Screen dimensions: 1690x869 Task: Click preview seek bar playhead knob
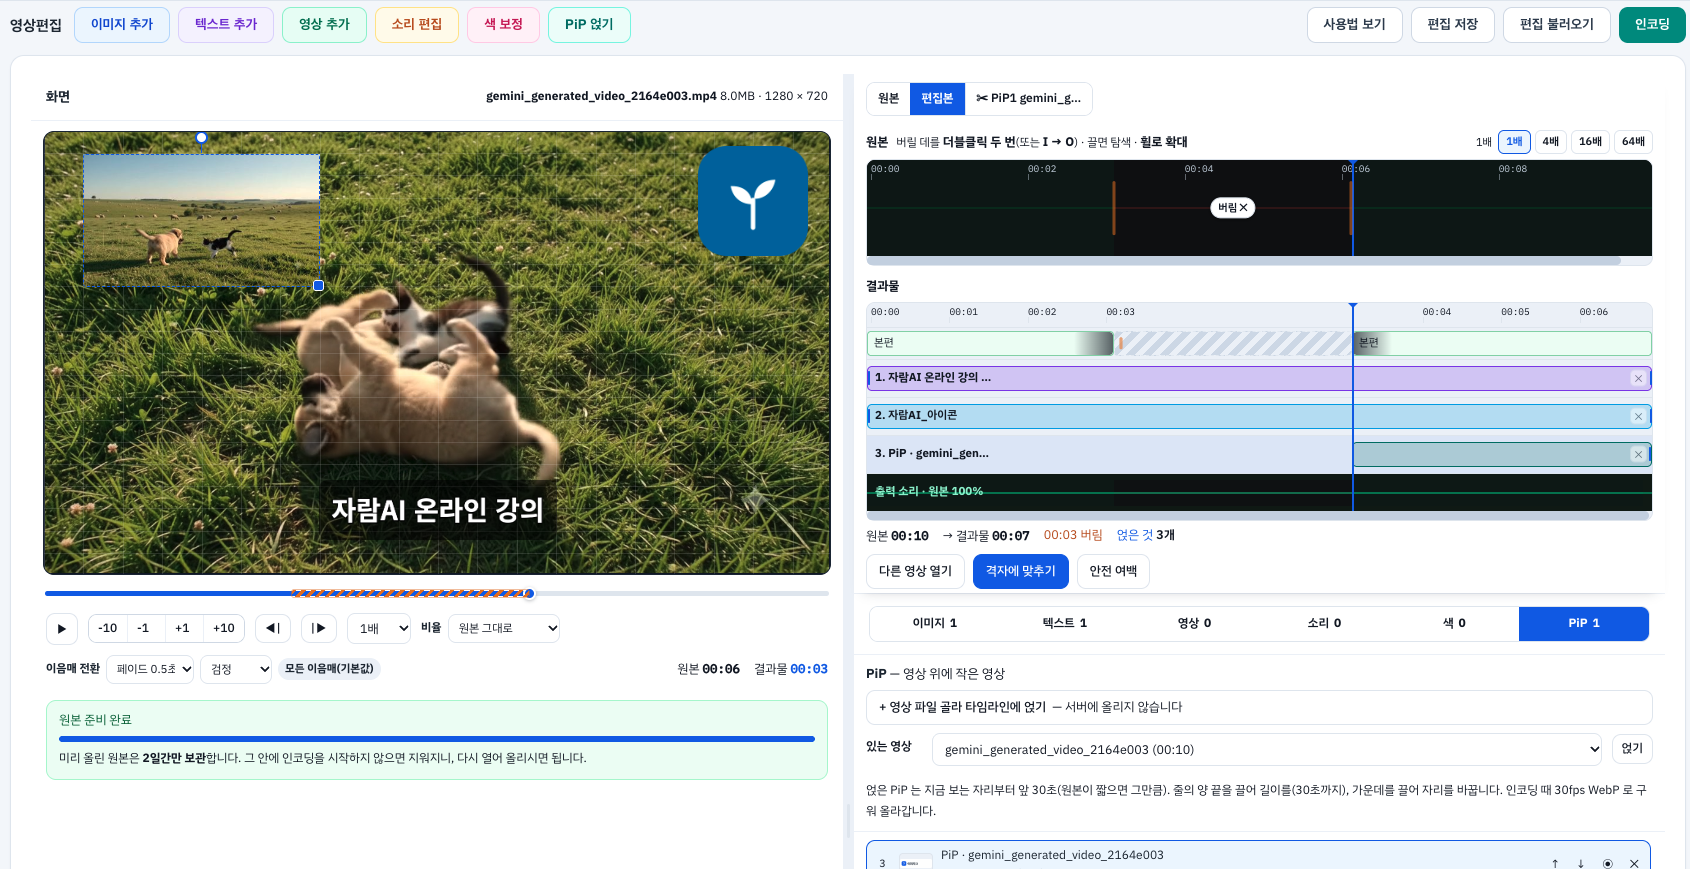pos(529,594)
